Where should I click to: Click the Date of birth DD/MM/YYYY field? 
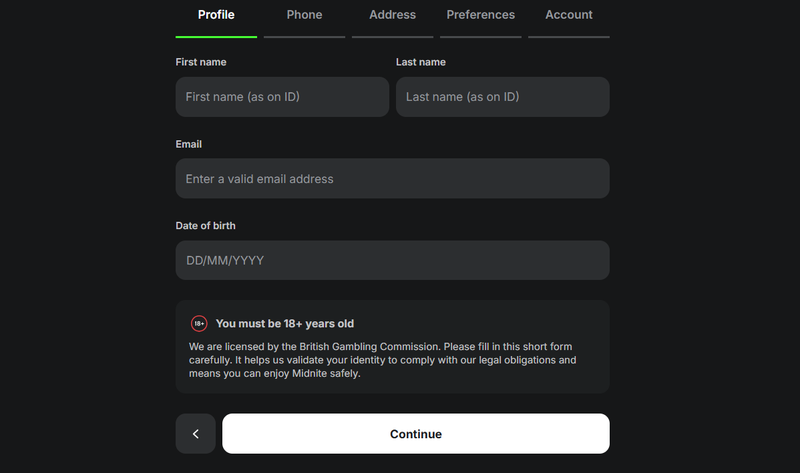pos(392,261)
